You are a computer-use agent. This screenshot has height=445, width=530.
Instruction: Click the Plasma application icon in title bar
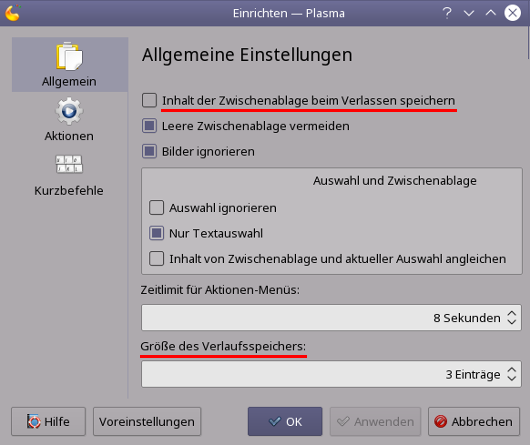point(13,13)
